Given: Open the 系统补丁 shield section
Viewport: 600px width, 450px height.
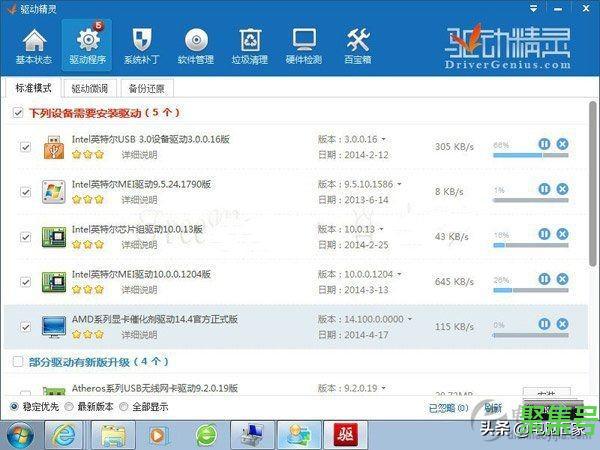Looking at the screenshot, I should [x=141, y=47].
